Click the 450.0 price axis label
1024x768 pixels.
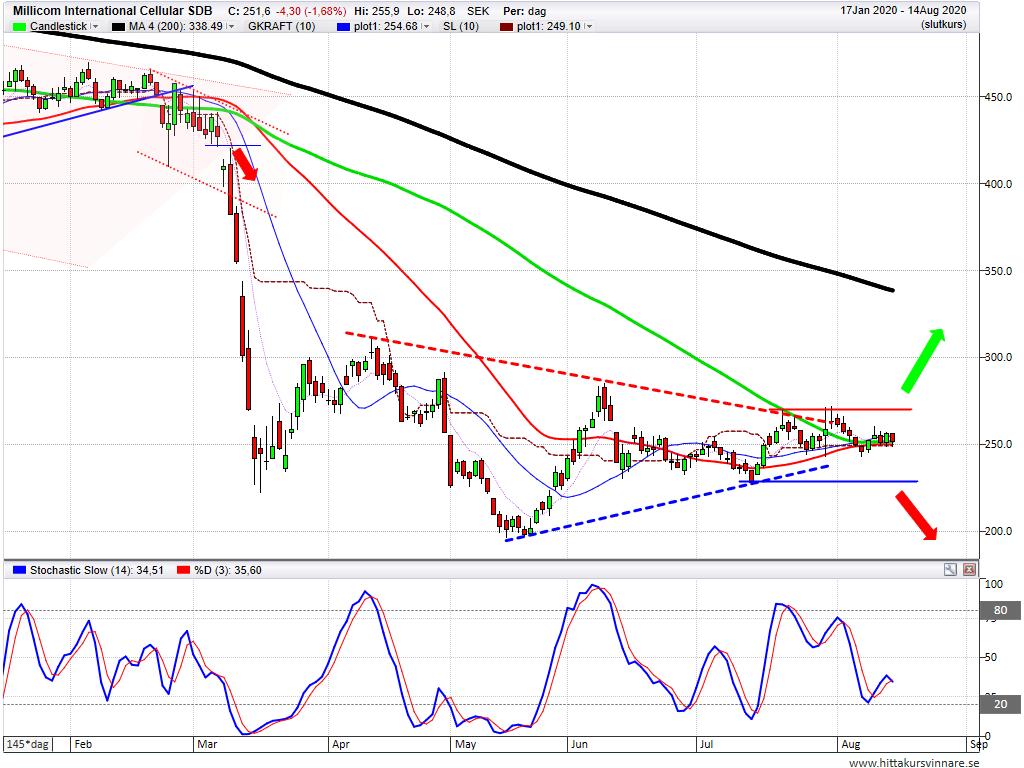click(999, 97)
